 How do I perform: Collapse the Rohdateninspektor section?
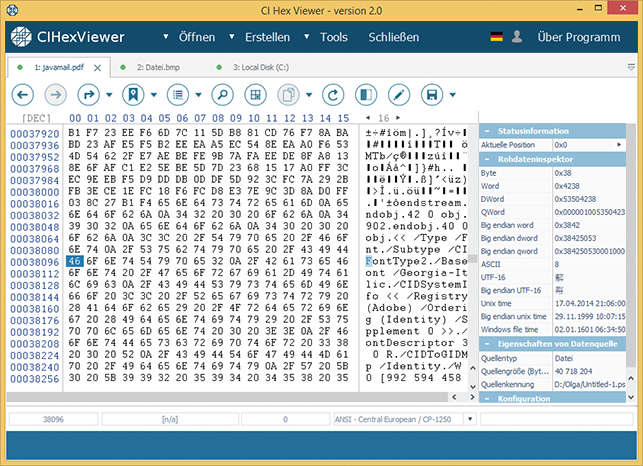(487, 159)
